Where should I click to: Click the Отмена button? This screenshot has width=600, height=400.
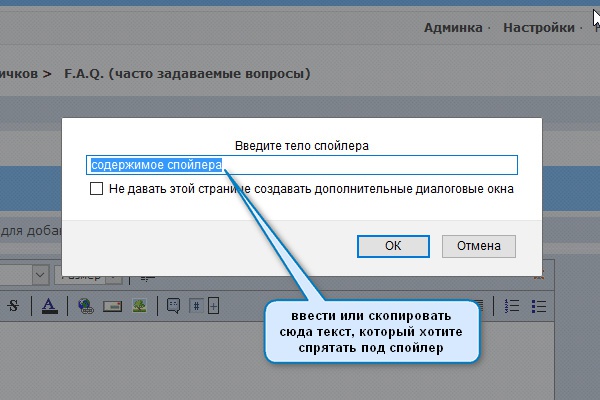(x=479, y=246)
